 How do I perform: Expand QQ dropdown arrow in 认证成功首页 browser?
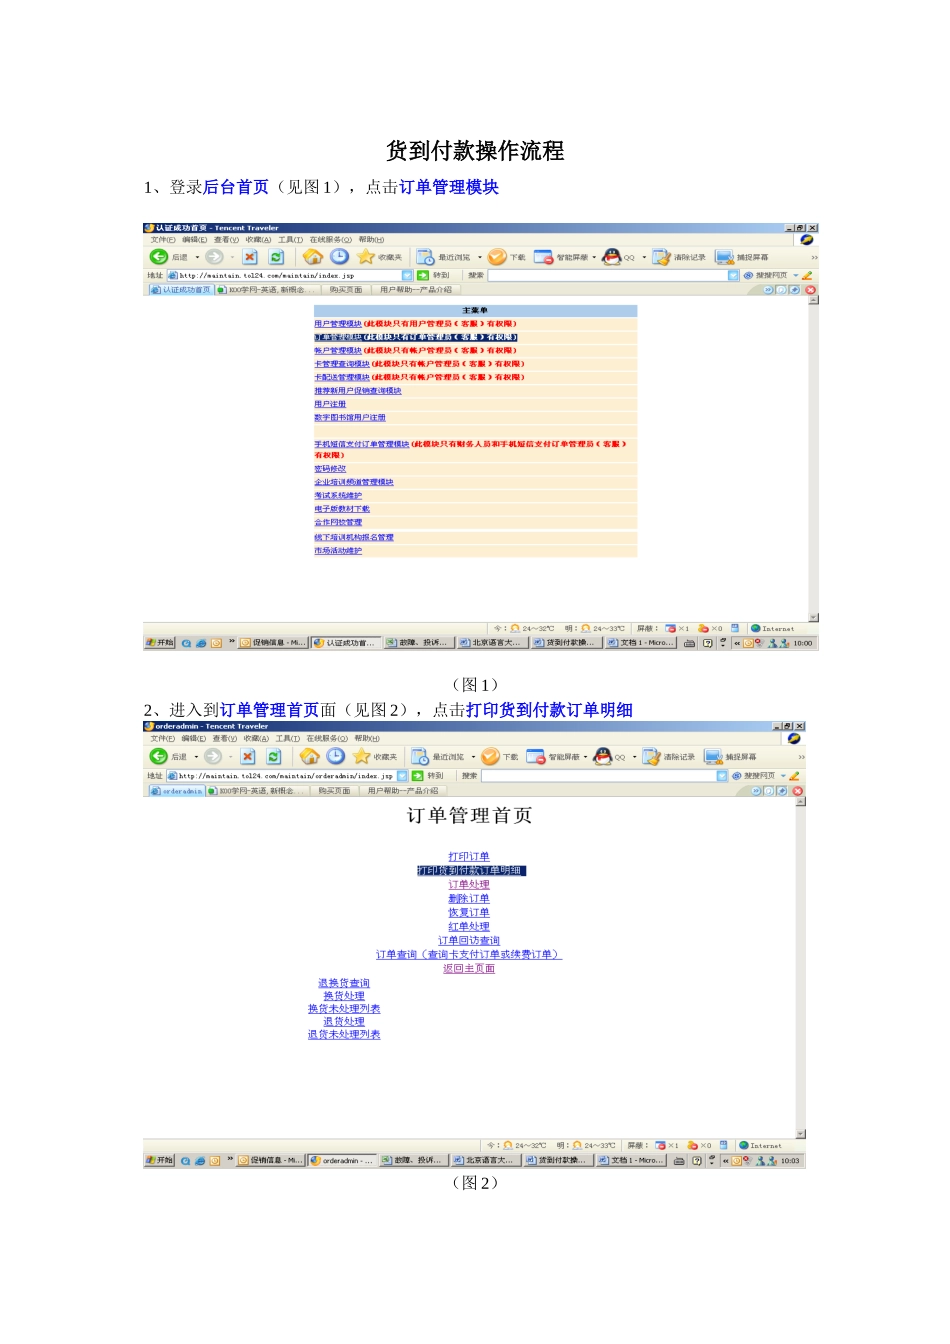pyautogui.click(x=643, y=257)
